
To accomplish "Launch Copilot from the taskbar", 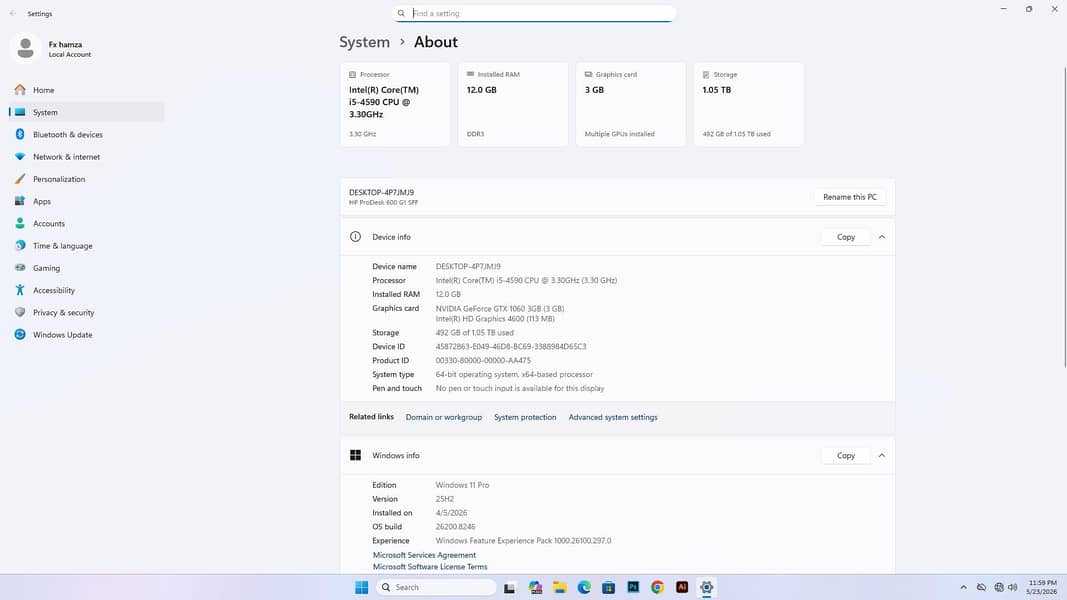I will click(535, 588).
